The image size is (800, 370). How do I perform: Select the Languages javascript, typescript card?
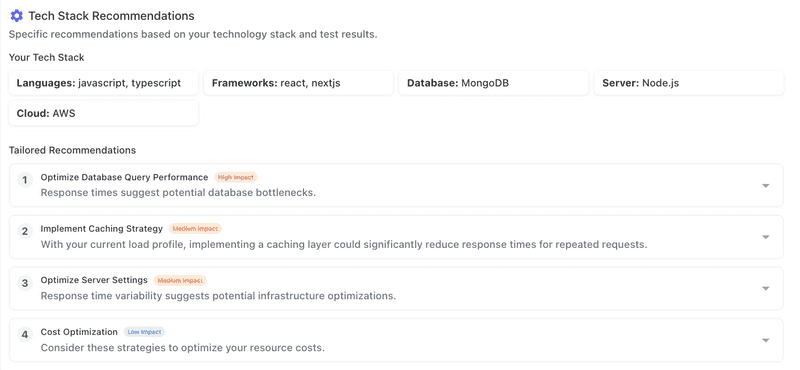104,83
